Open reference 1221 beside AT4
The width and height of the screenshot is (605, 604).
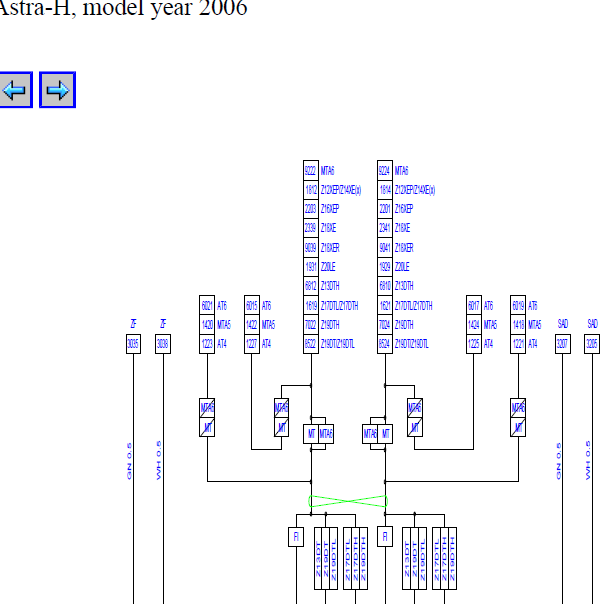click(518, 344)
